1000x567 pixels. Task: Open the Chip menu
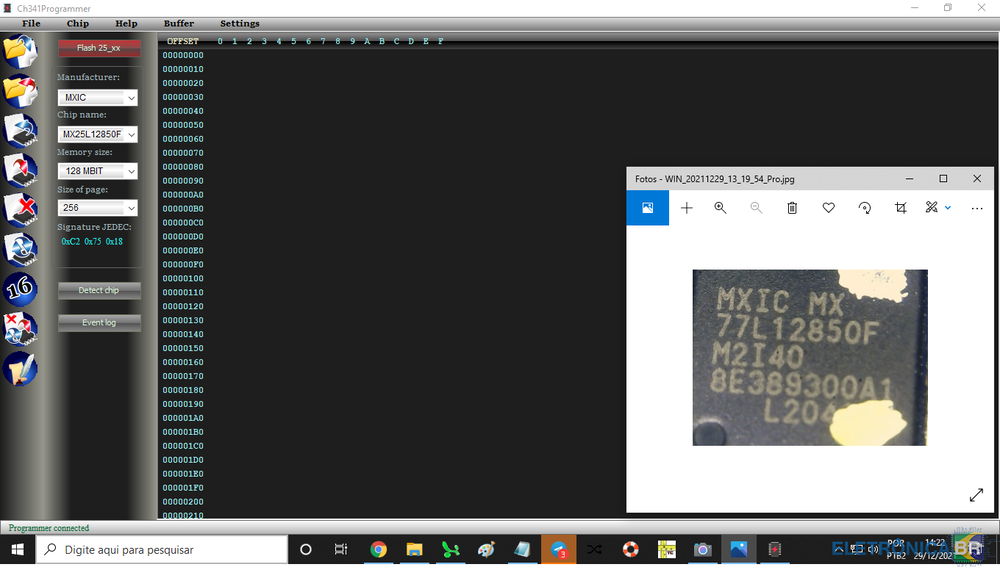[77, 23]
